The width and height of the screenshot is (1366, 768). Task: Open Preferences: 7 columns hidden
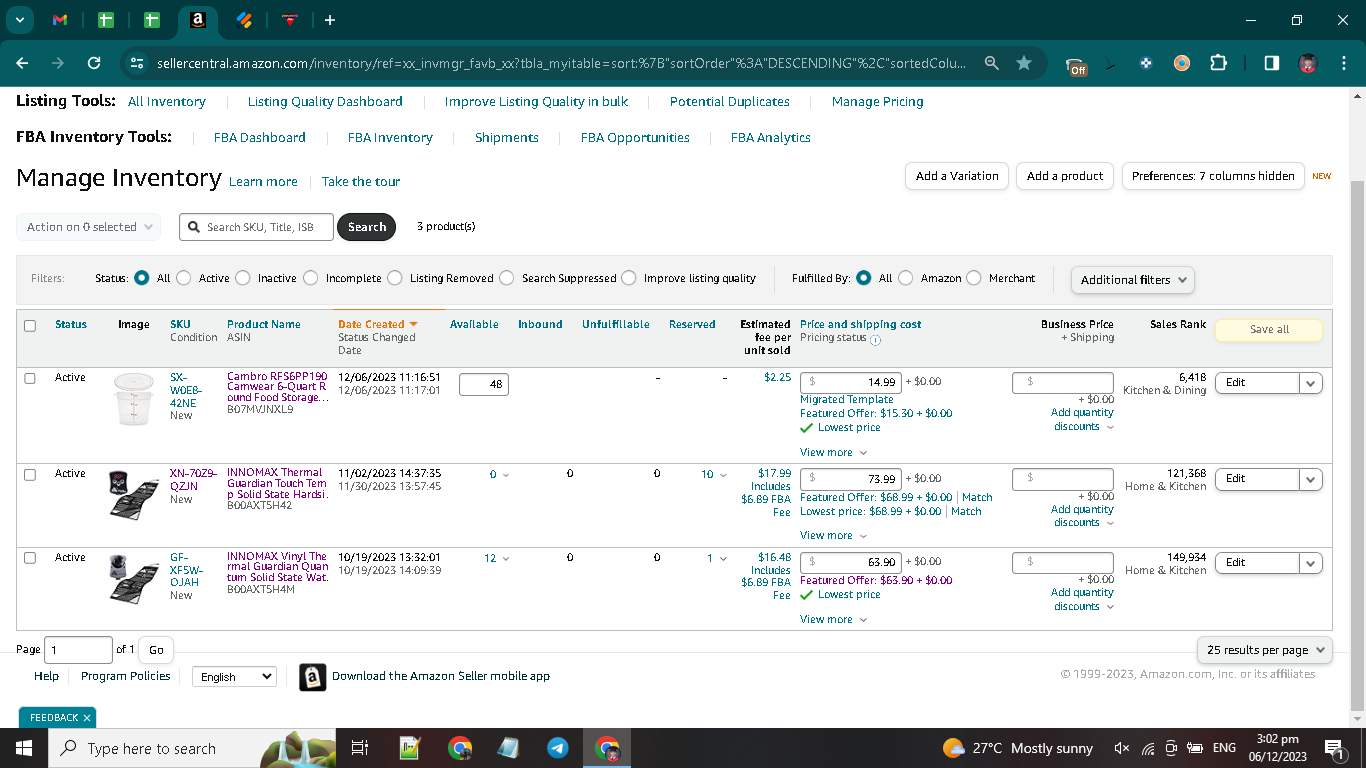1213,176
